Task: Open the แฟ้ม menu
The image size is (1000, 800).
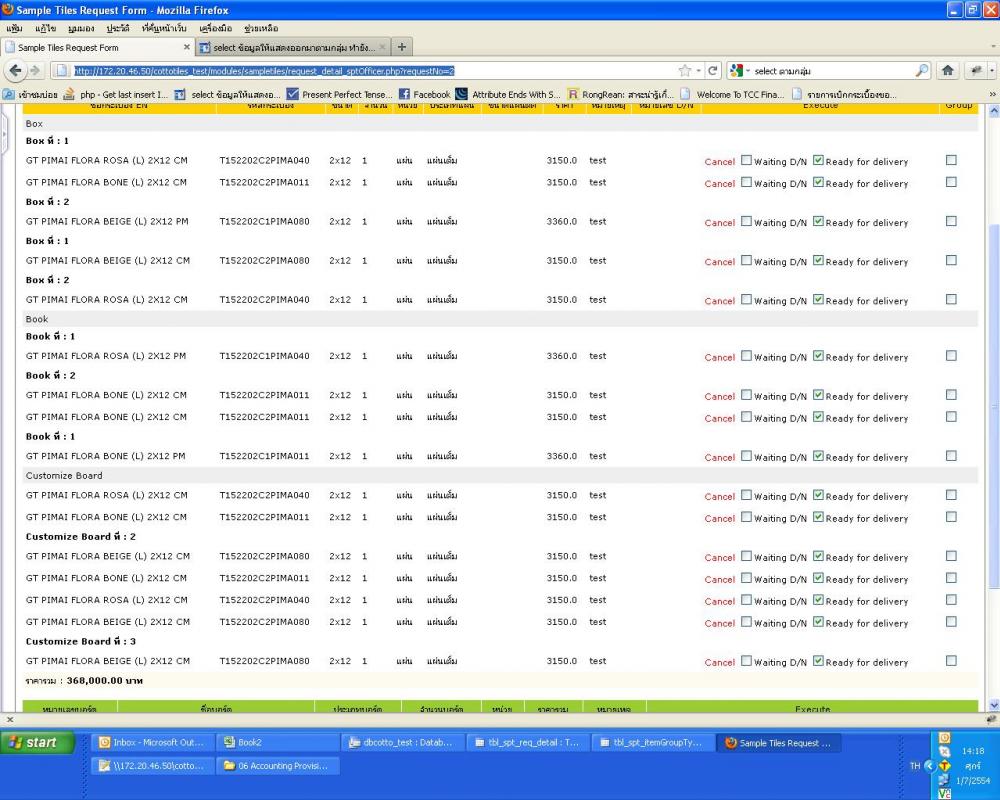Action: pos(14,28)
